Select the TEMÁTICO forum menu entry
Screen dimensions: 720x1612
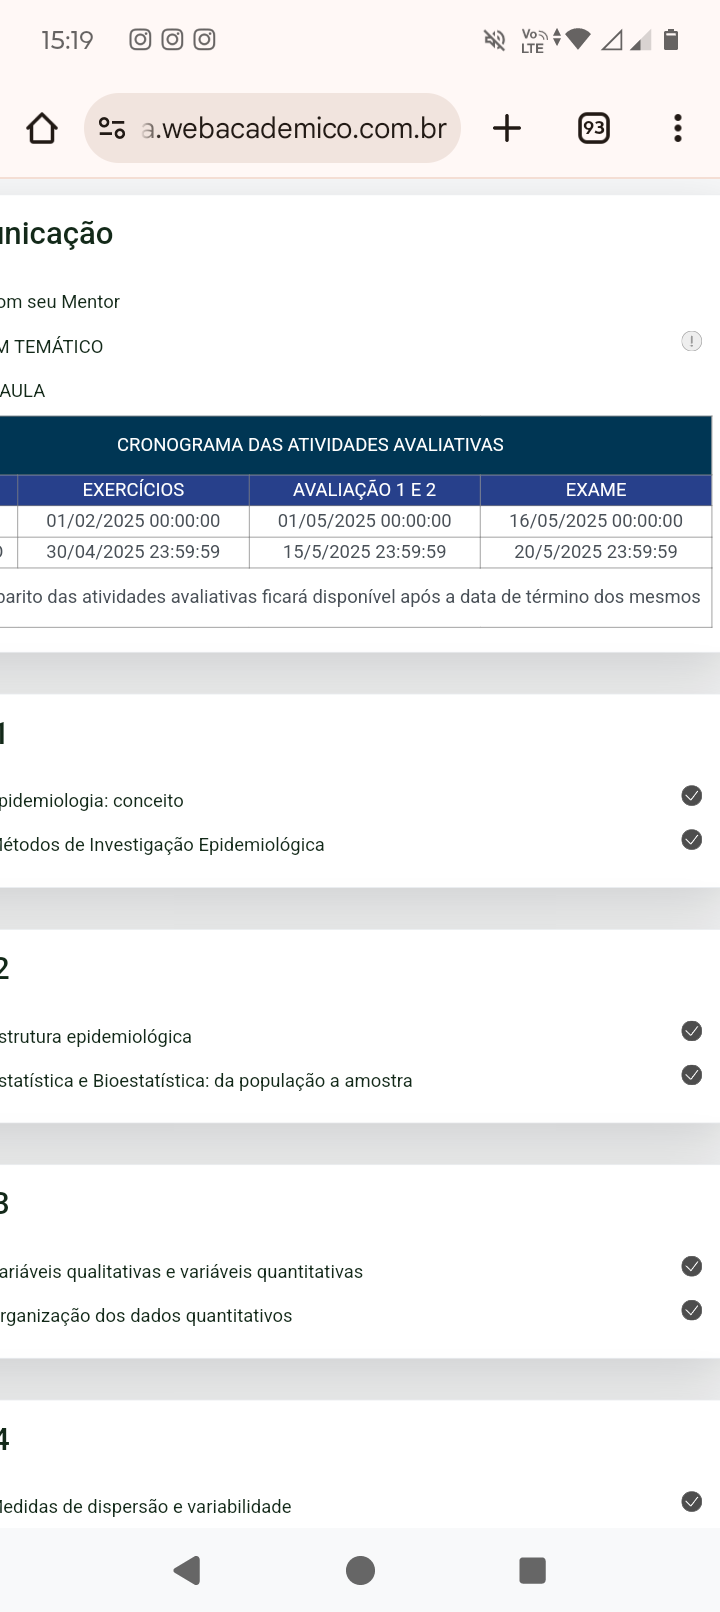[52, 347]
